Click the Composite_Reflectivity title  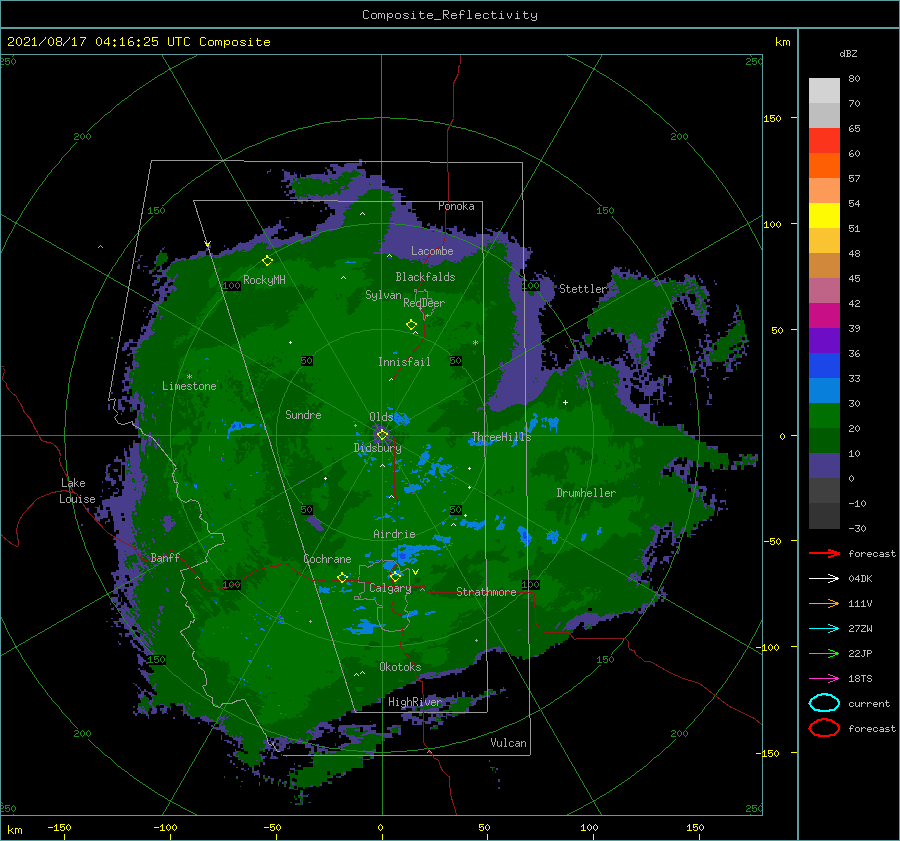[450, 15]
